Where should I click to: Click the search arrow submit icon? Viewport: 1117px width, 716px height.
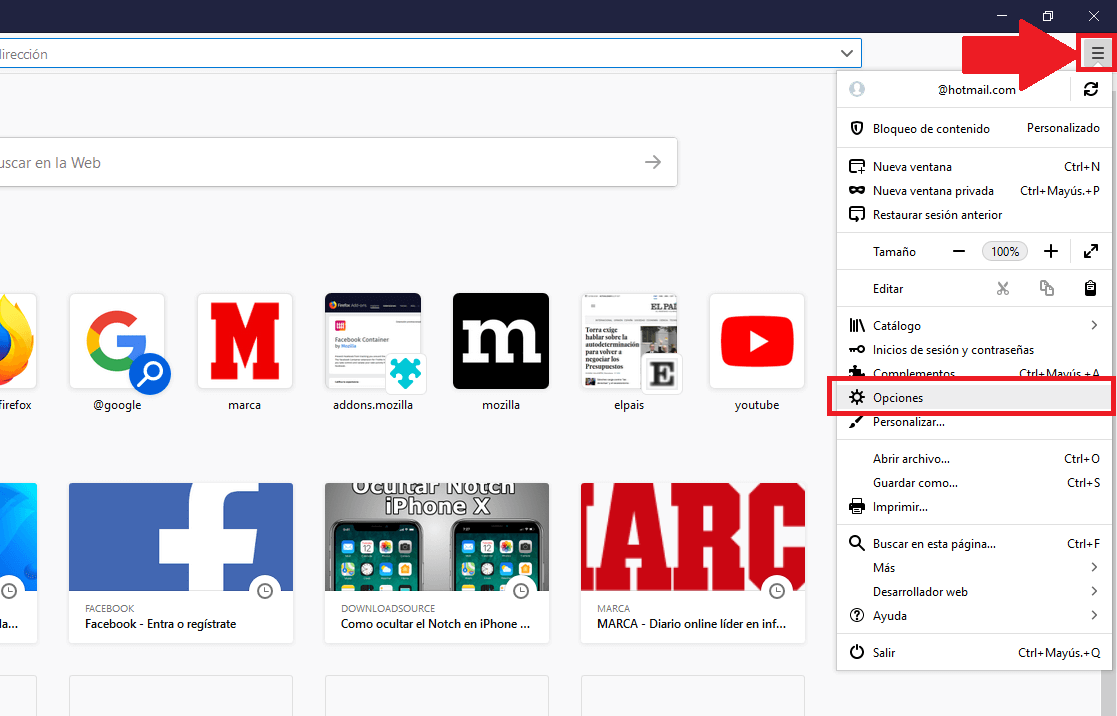pyautogui.click(x=653, y=162)
